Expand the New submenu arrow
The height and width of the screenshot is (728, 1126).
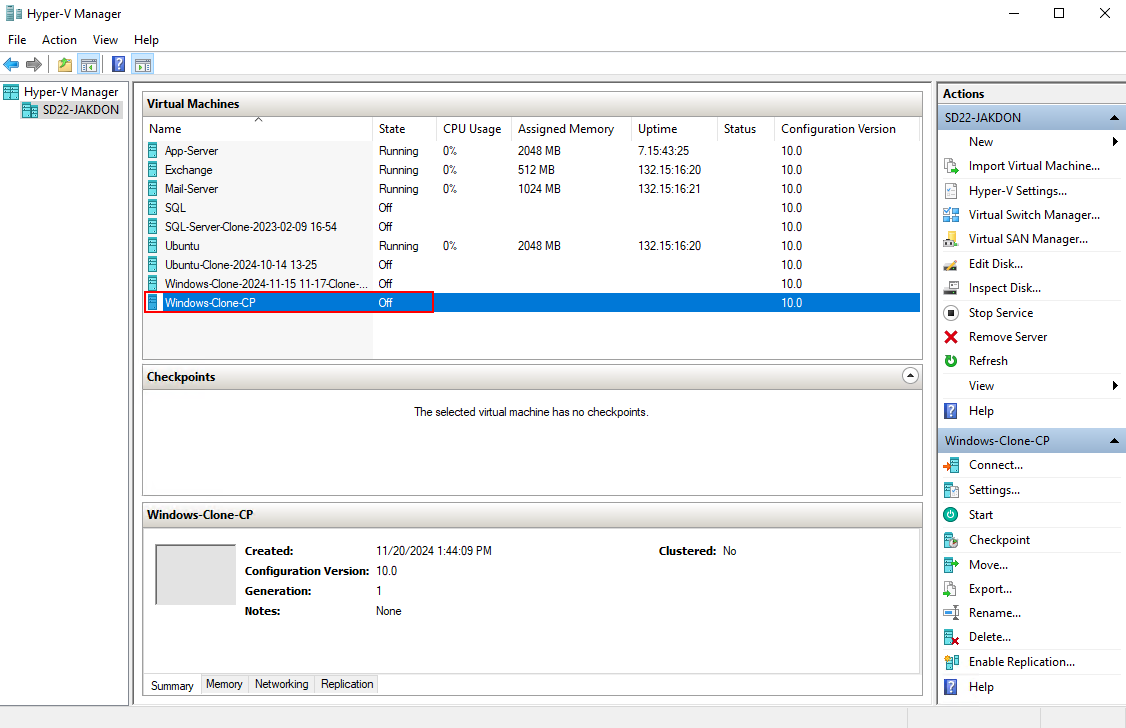(x=1115, y=141)
